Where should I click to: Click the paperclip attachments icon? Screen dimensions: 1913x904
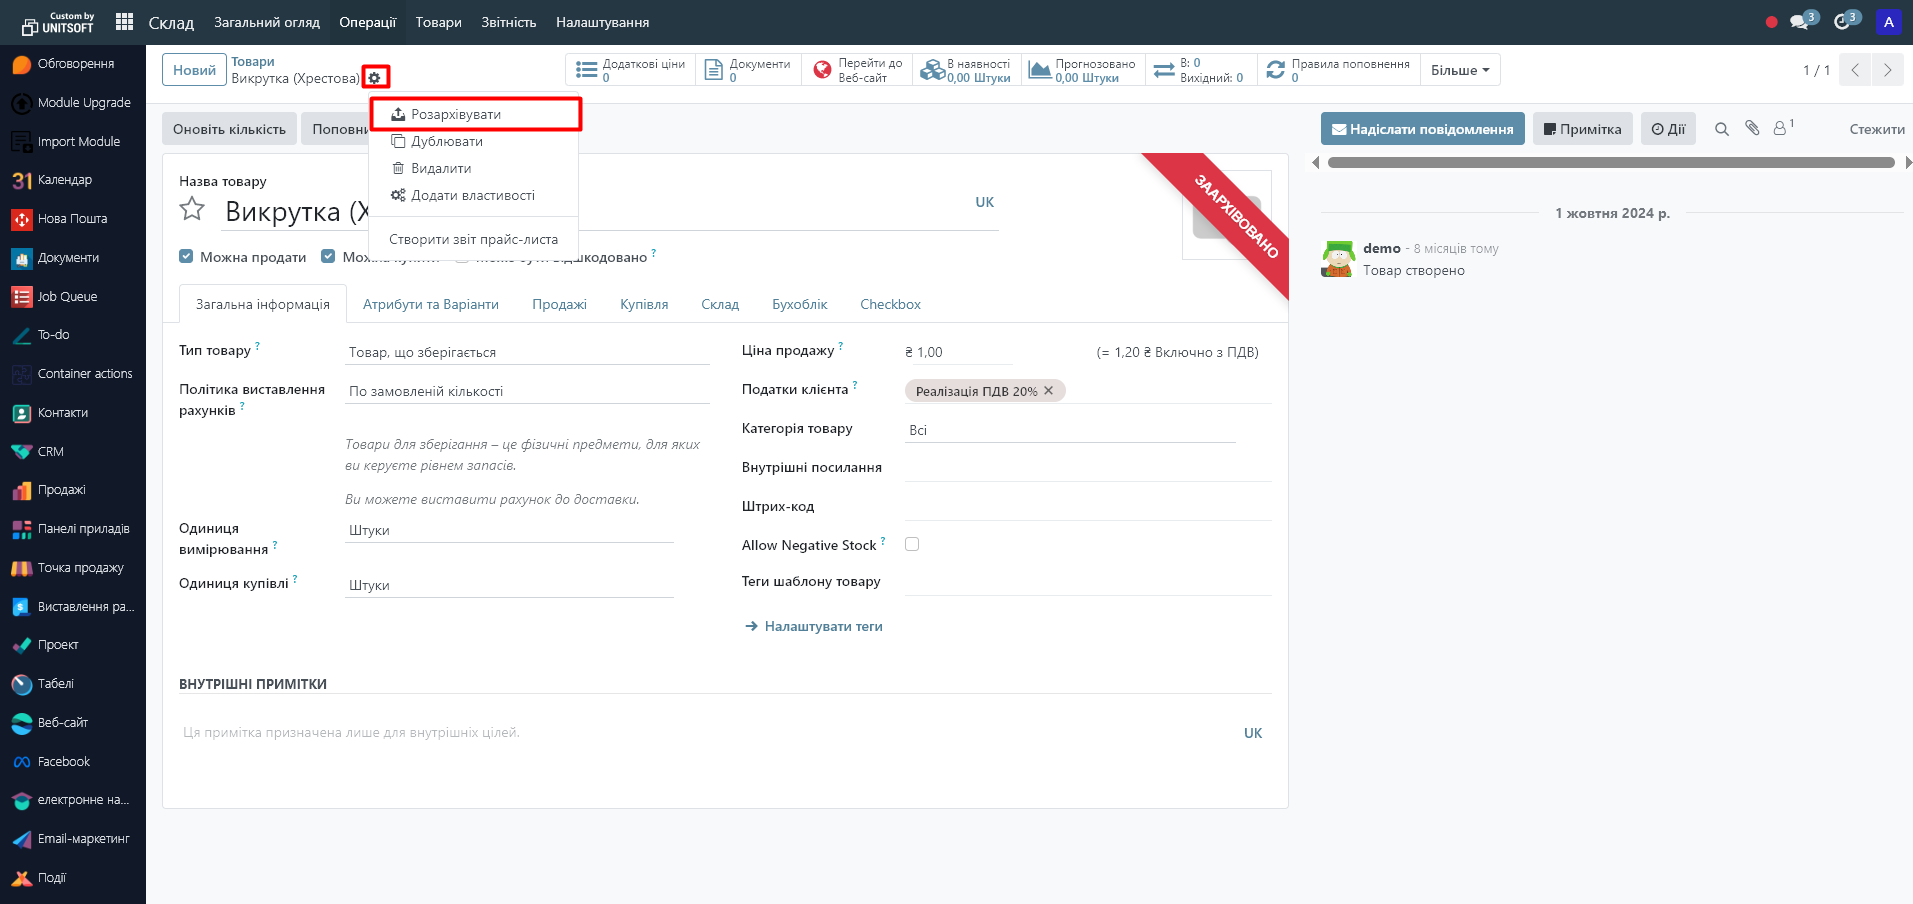[1752, 129]
